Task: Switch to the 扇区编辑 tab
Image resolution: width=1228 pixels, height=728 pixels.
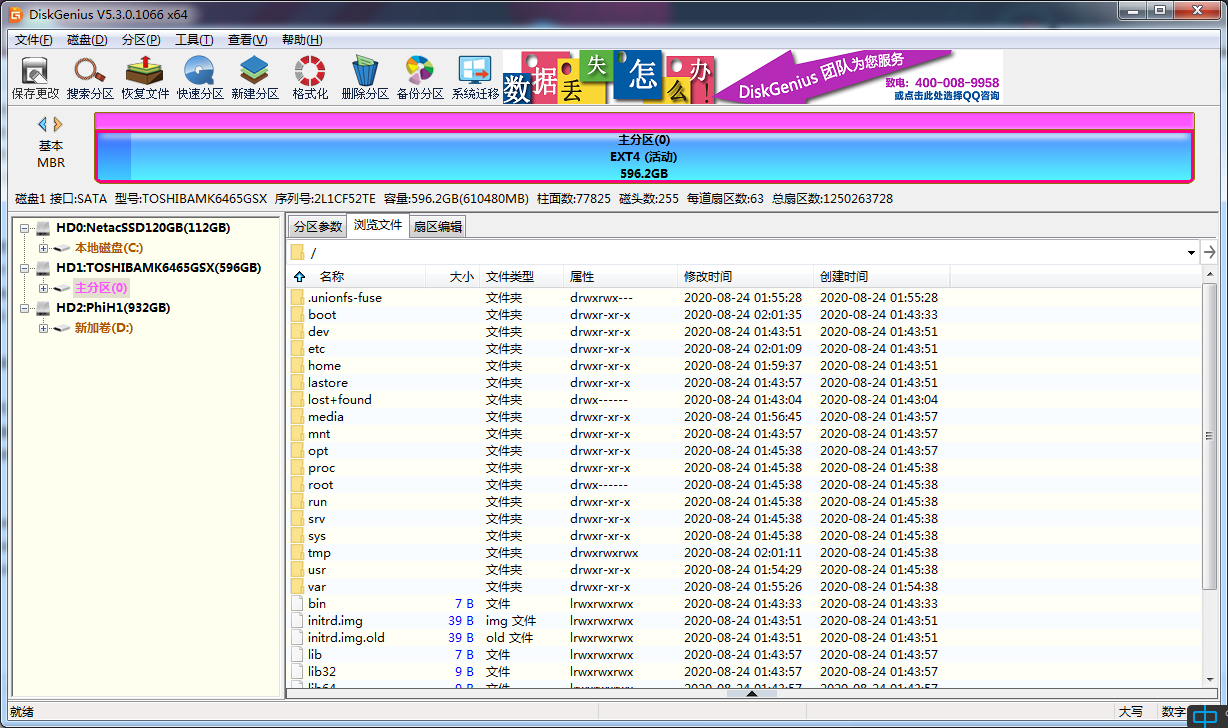Action: 437,227
